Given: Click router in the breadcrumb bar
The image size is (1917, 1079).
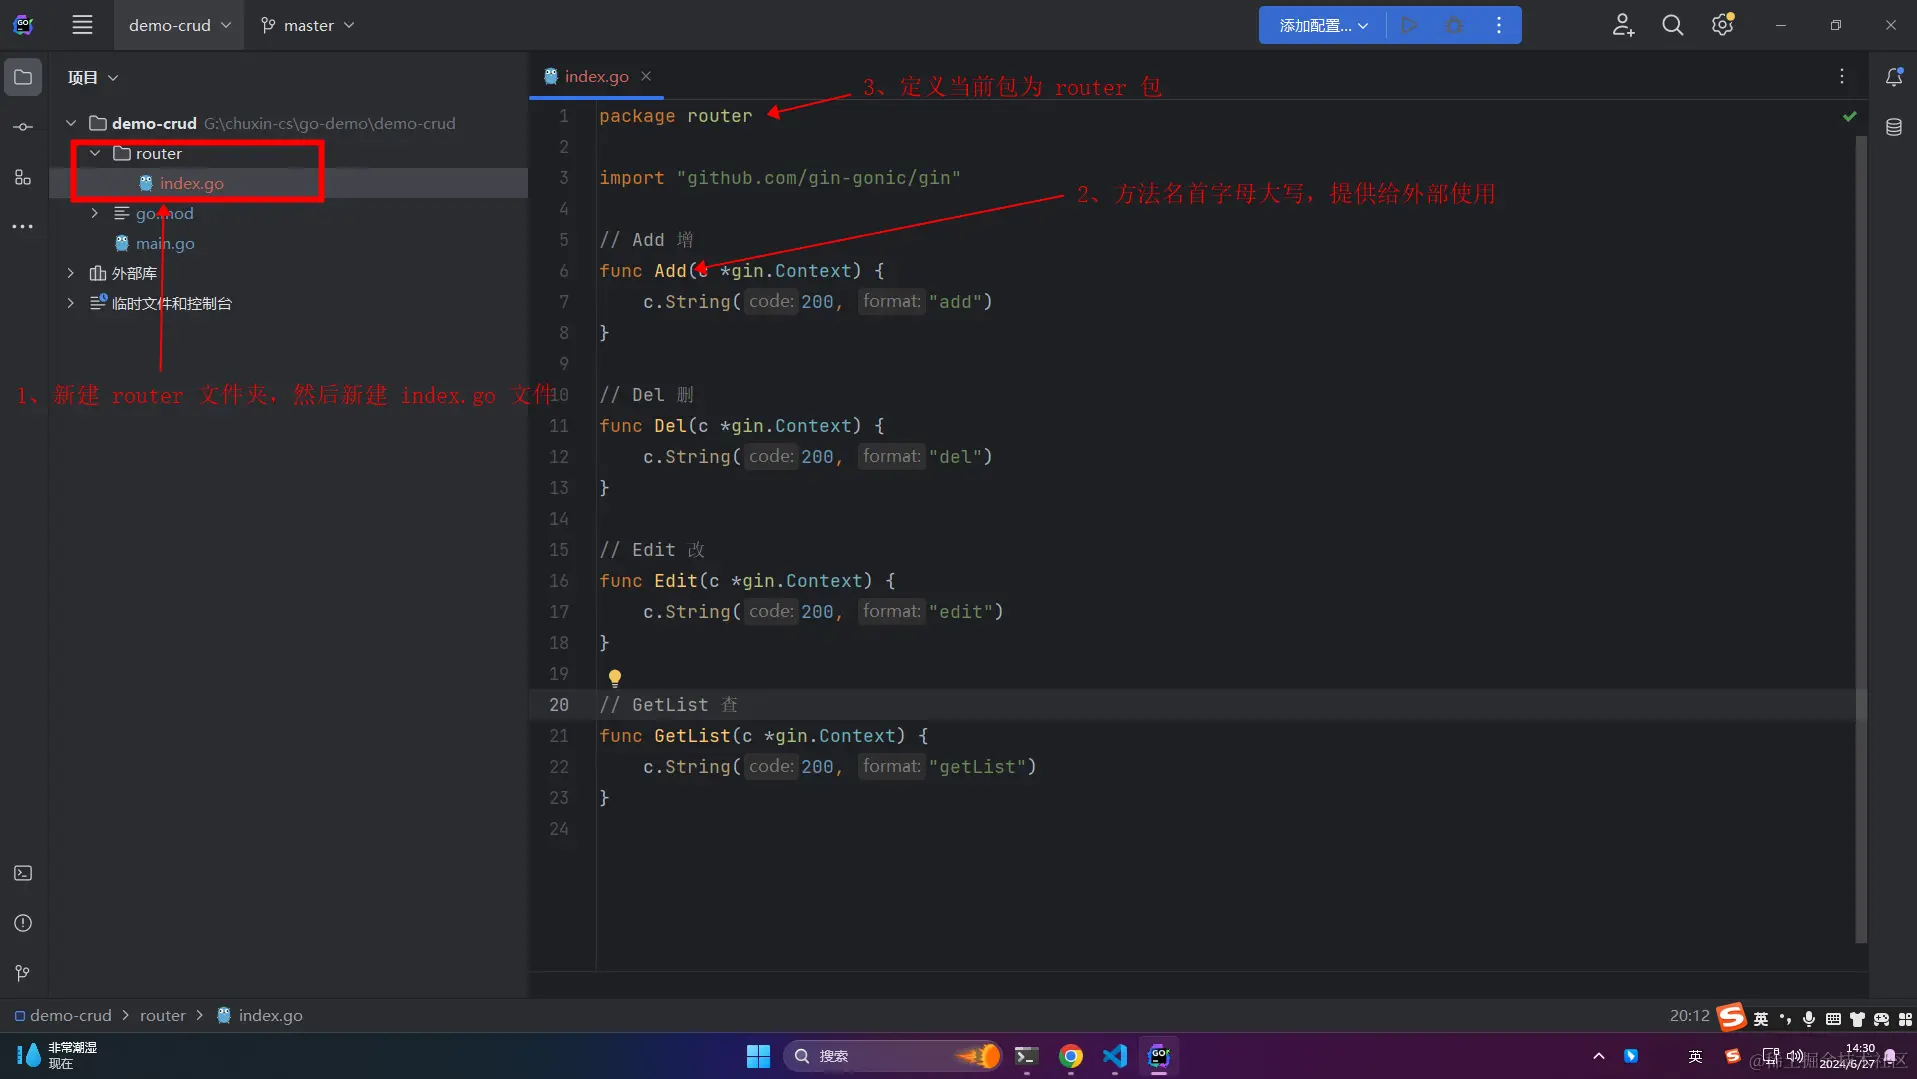Looking at the screenshot, I should (163, 1015).
